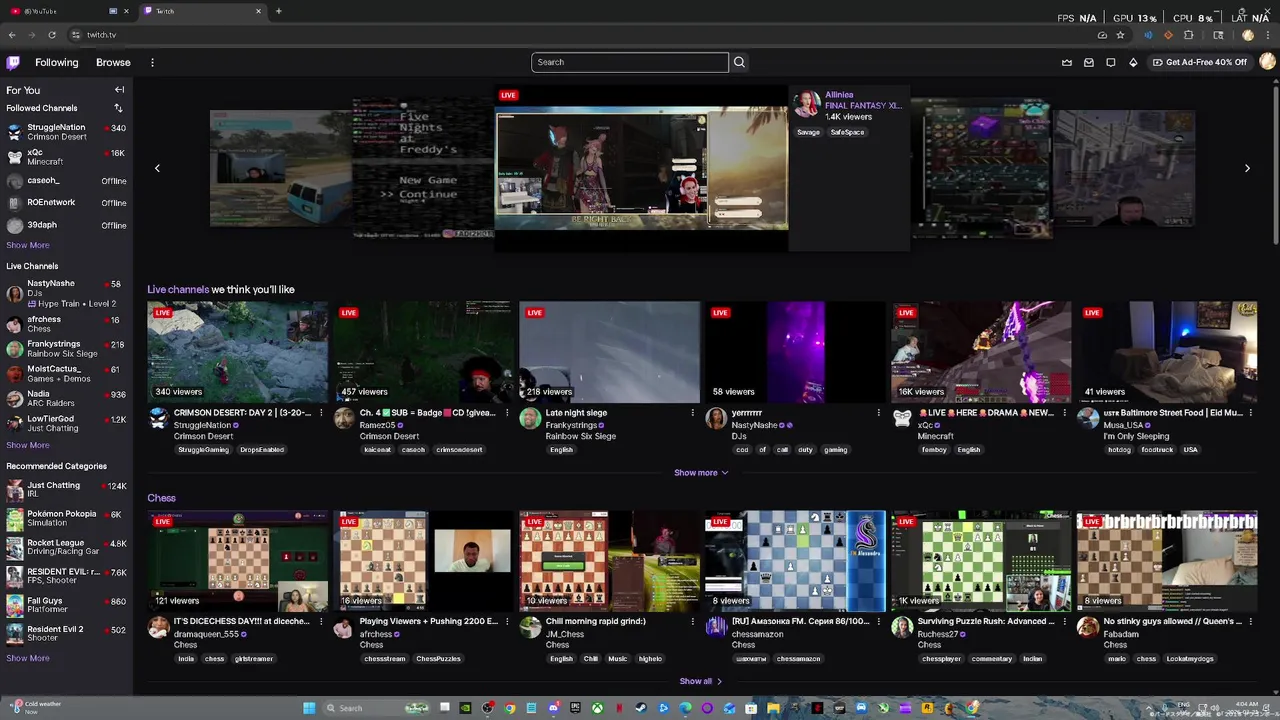The image size is (1280, 720).
Task: Open options menu for Late night siege
Action: (x=692, y=413)
